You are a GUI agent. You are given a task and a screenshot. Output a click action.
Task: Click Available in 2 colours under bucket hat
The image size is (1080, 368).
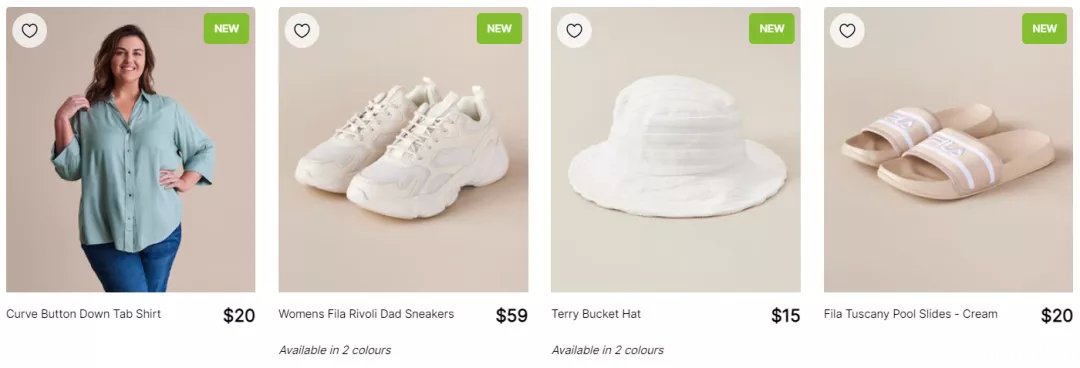[608, 350]
